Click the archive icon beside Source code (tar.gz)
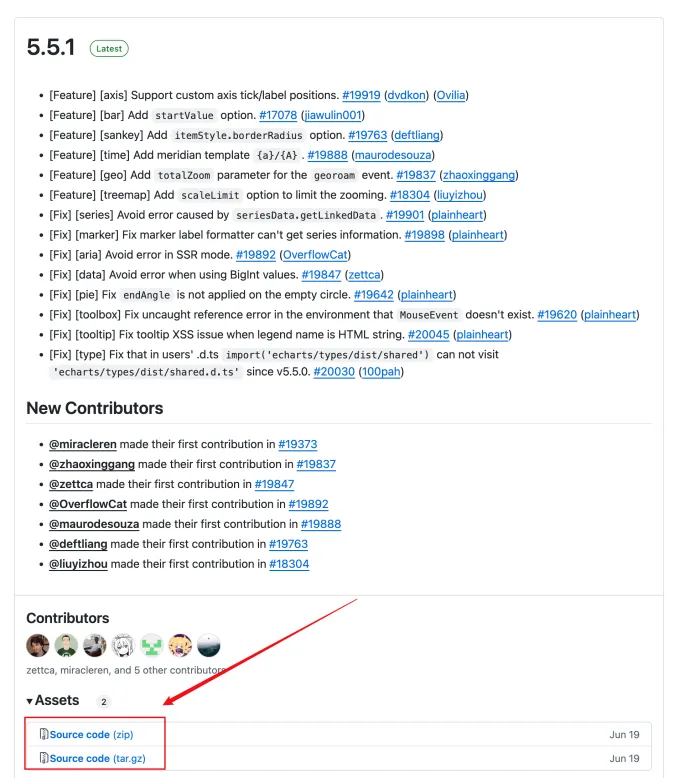Image resolution: width=674 pixels, height=778 pixels. [x=44, y=758]
